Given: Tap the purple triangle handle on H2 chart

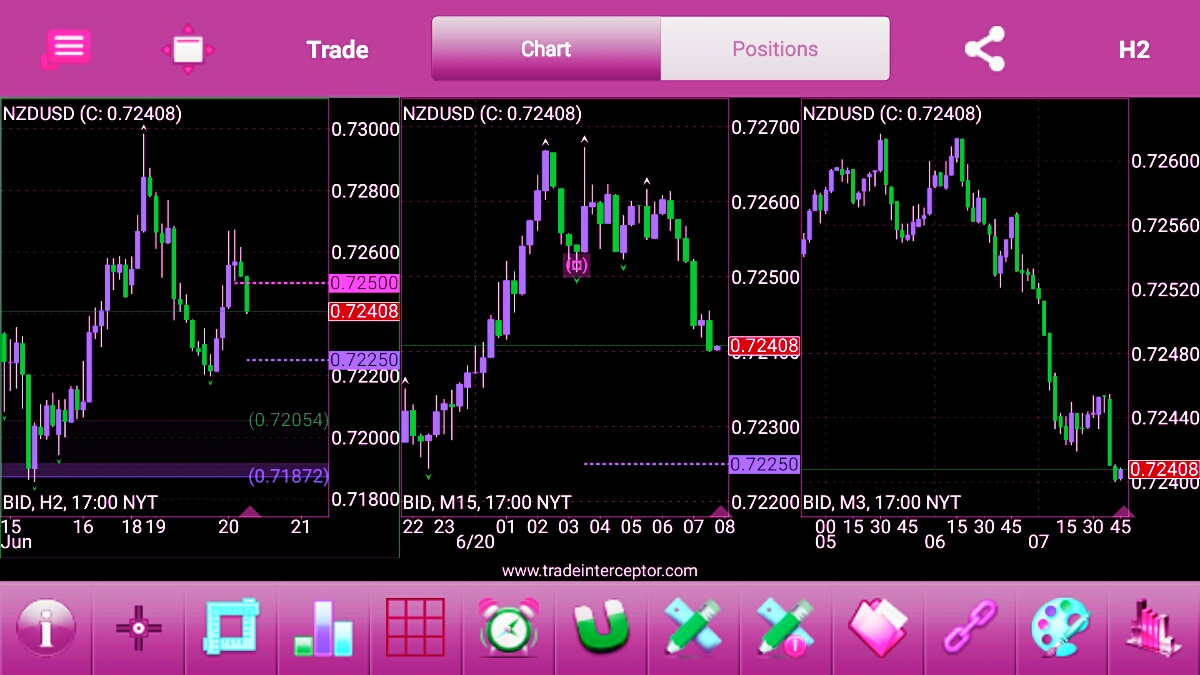Looking at the screenshot, I should [250, 512].
